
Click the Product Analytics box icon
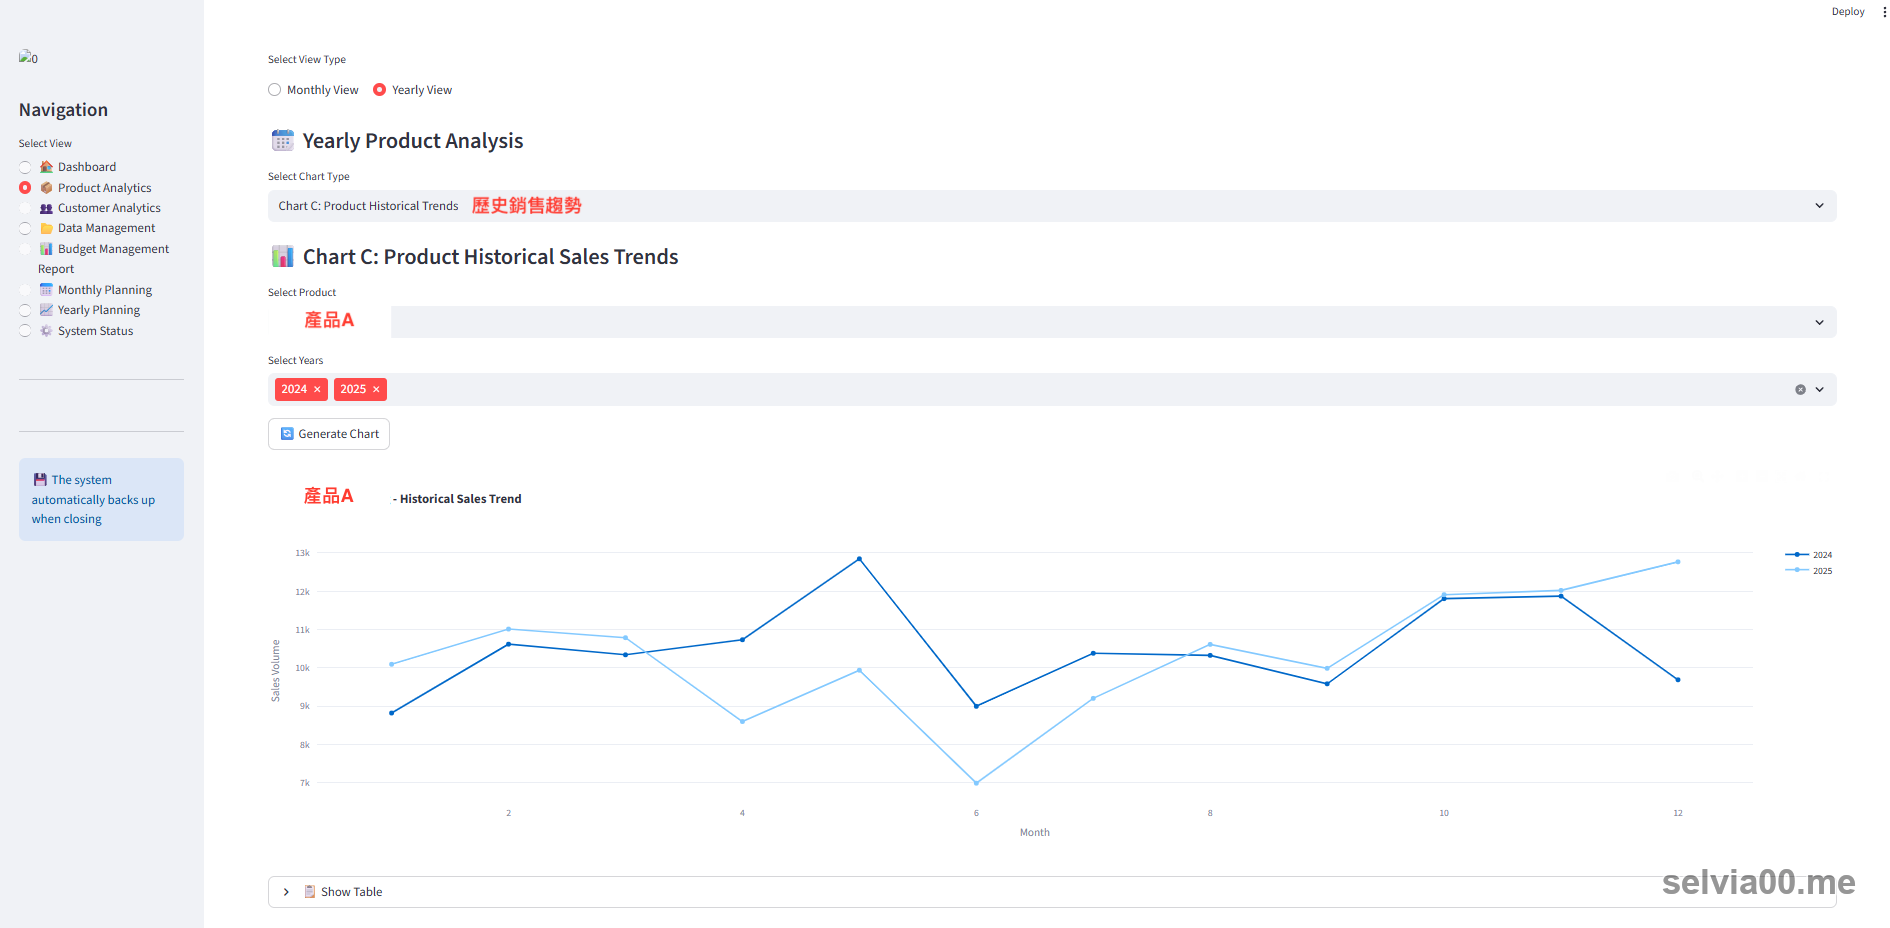46,188
